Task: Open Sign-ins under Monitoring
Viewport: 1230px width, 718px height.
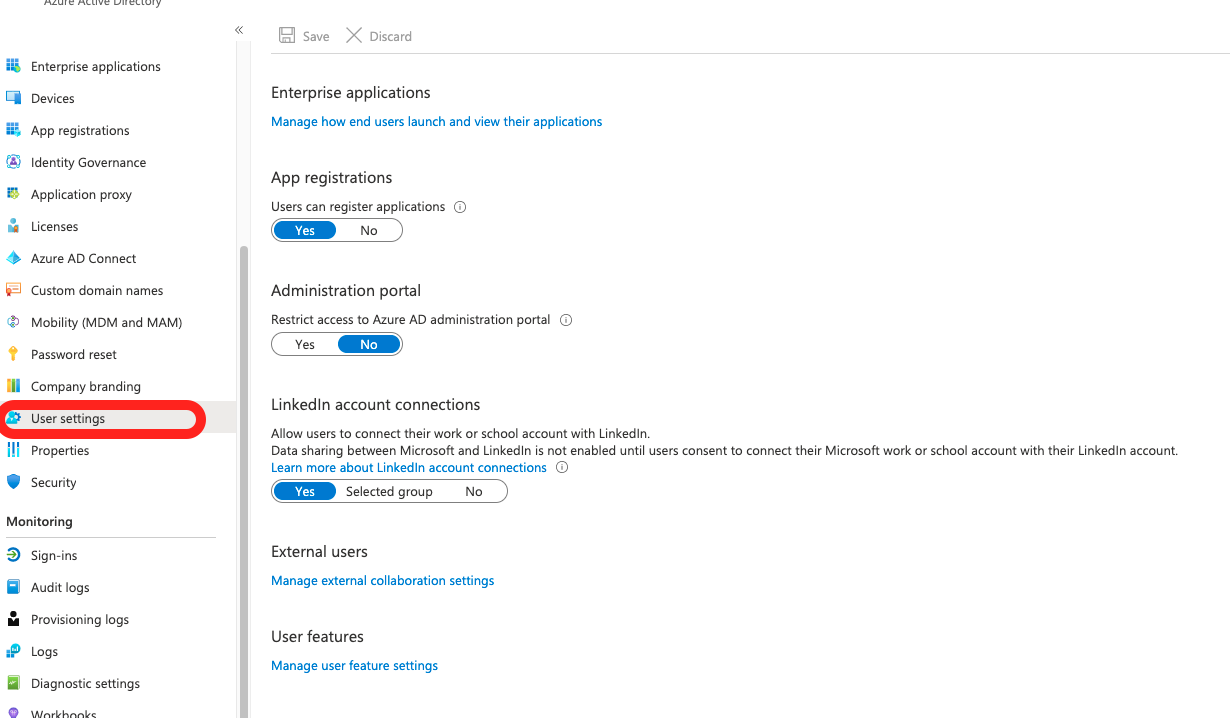Action: 54,555
